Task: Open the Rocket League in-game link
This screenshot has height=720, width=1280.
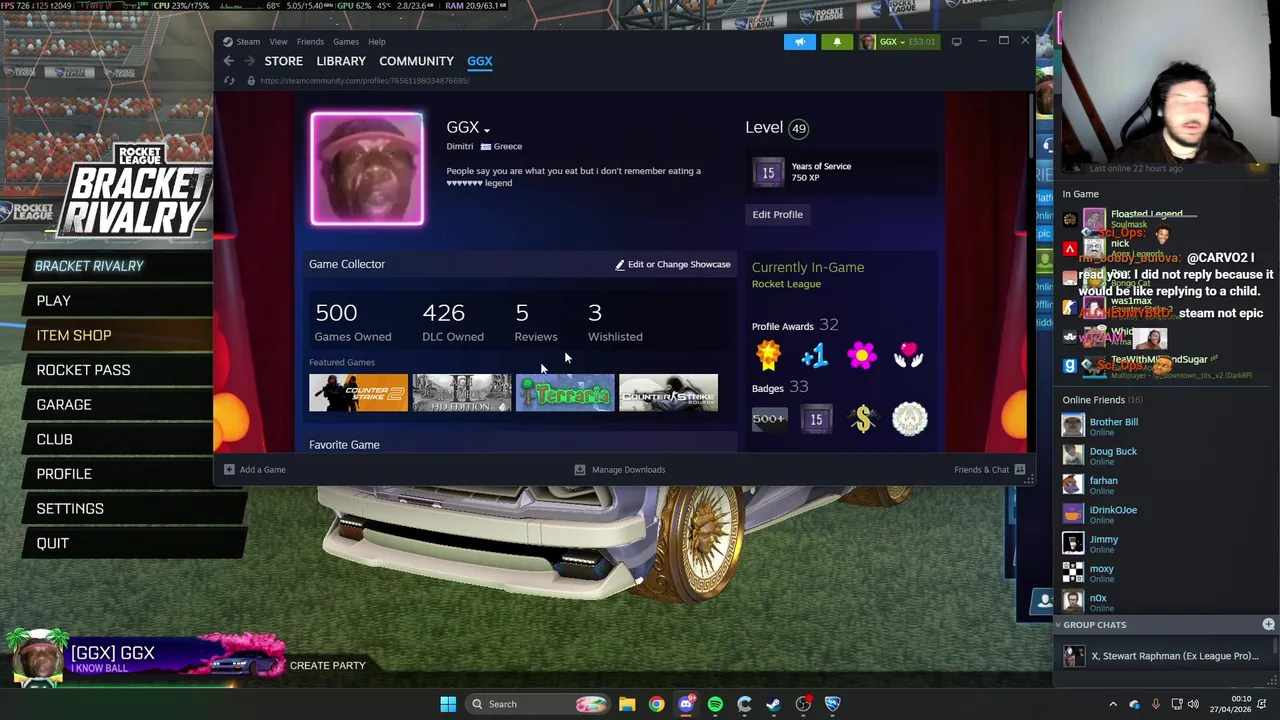Action: tap(786, 284)
